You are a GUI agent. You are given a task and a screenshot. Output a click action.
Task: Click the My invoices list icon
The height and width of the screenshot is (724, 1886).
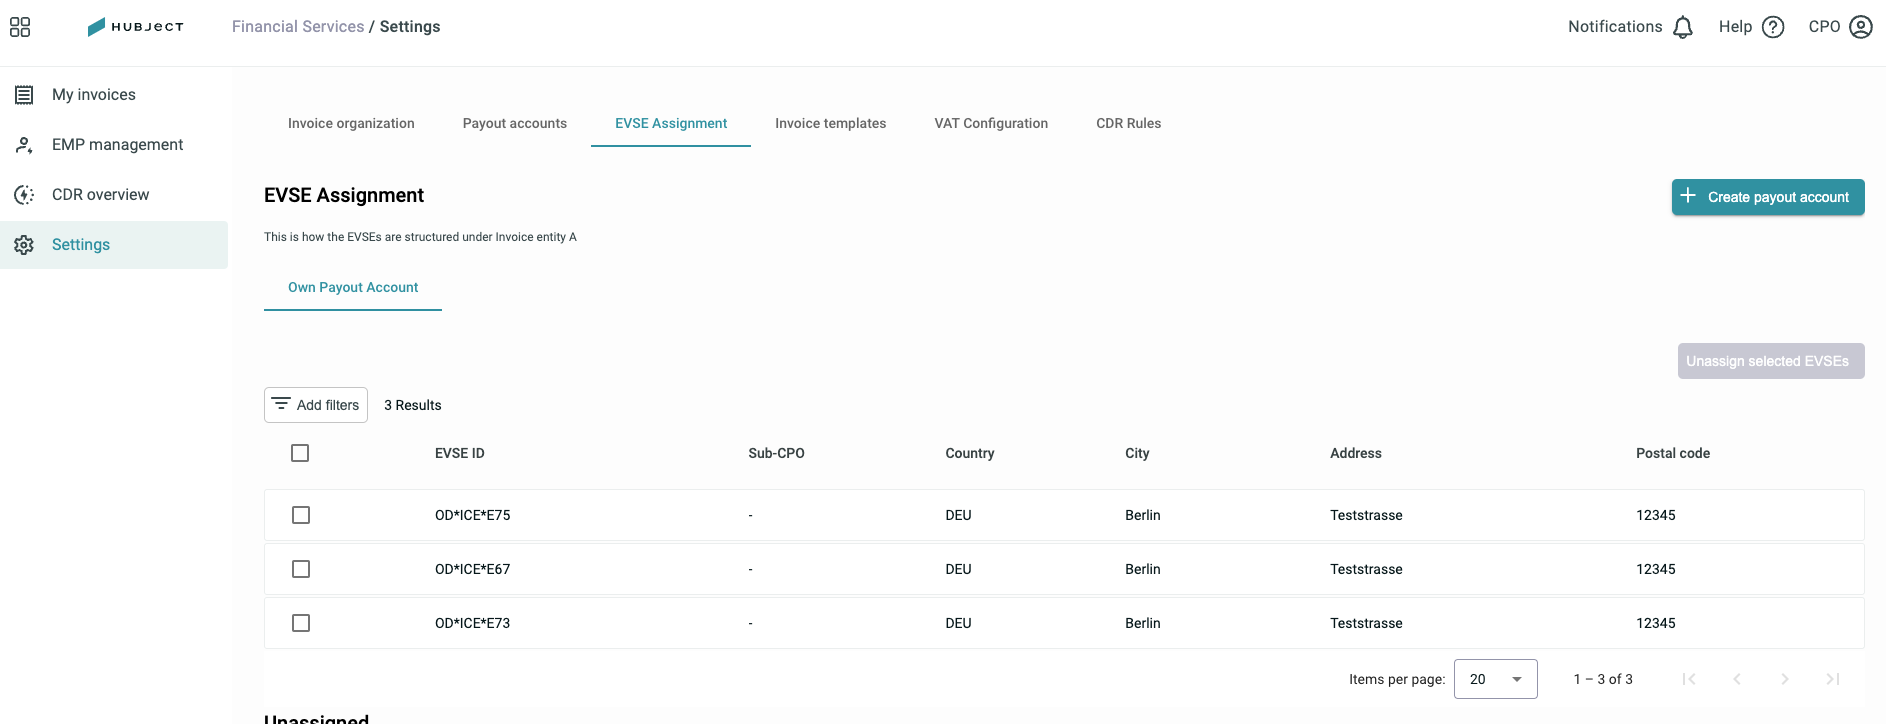(24, 95)
